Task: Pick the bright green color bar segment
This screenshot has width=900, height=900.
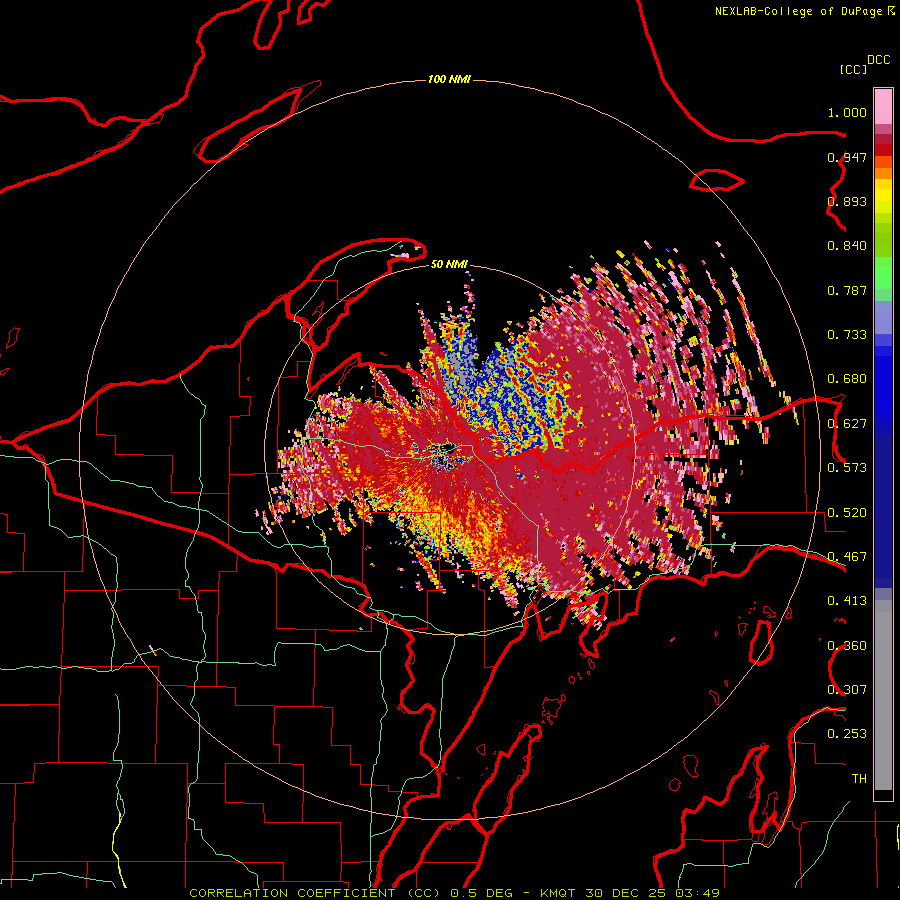Action: click(883, 272)
